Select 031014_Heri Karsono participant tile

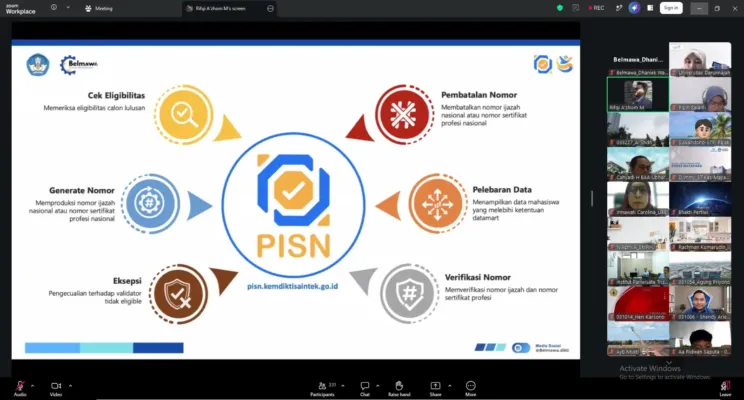click(x=638, y=304)
